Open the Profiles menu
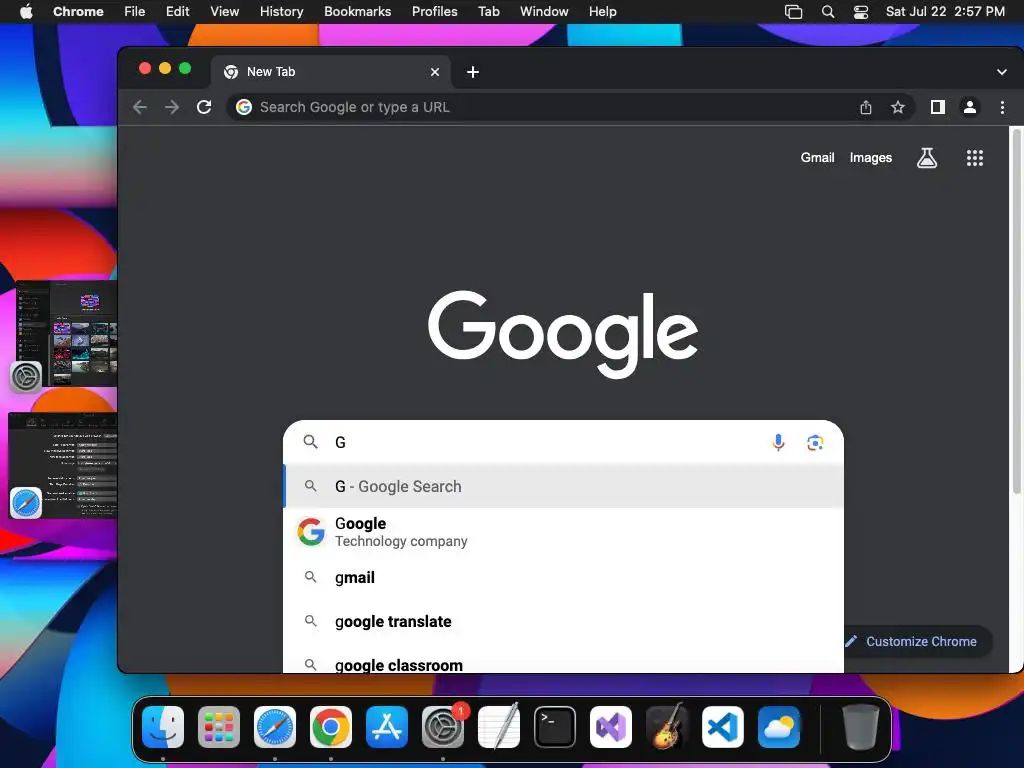The width and height of the screenshot is (1024, 768). (x=434, y=12)
